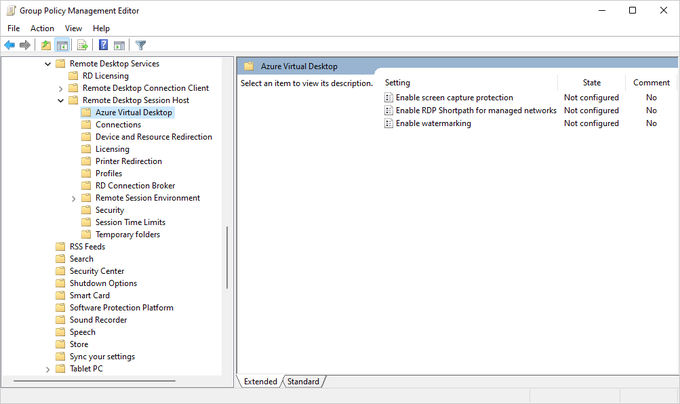The height and width of the screenshot is (404, 680).
Task: Select the Search folder in tree
Action: [x=81, y=259]
